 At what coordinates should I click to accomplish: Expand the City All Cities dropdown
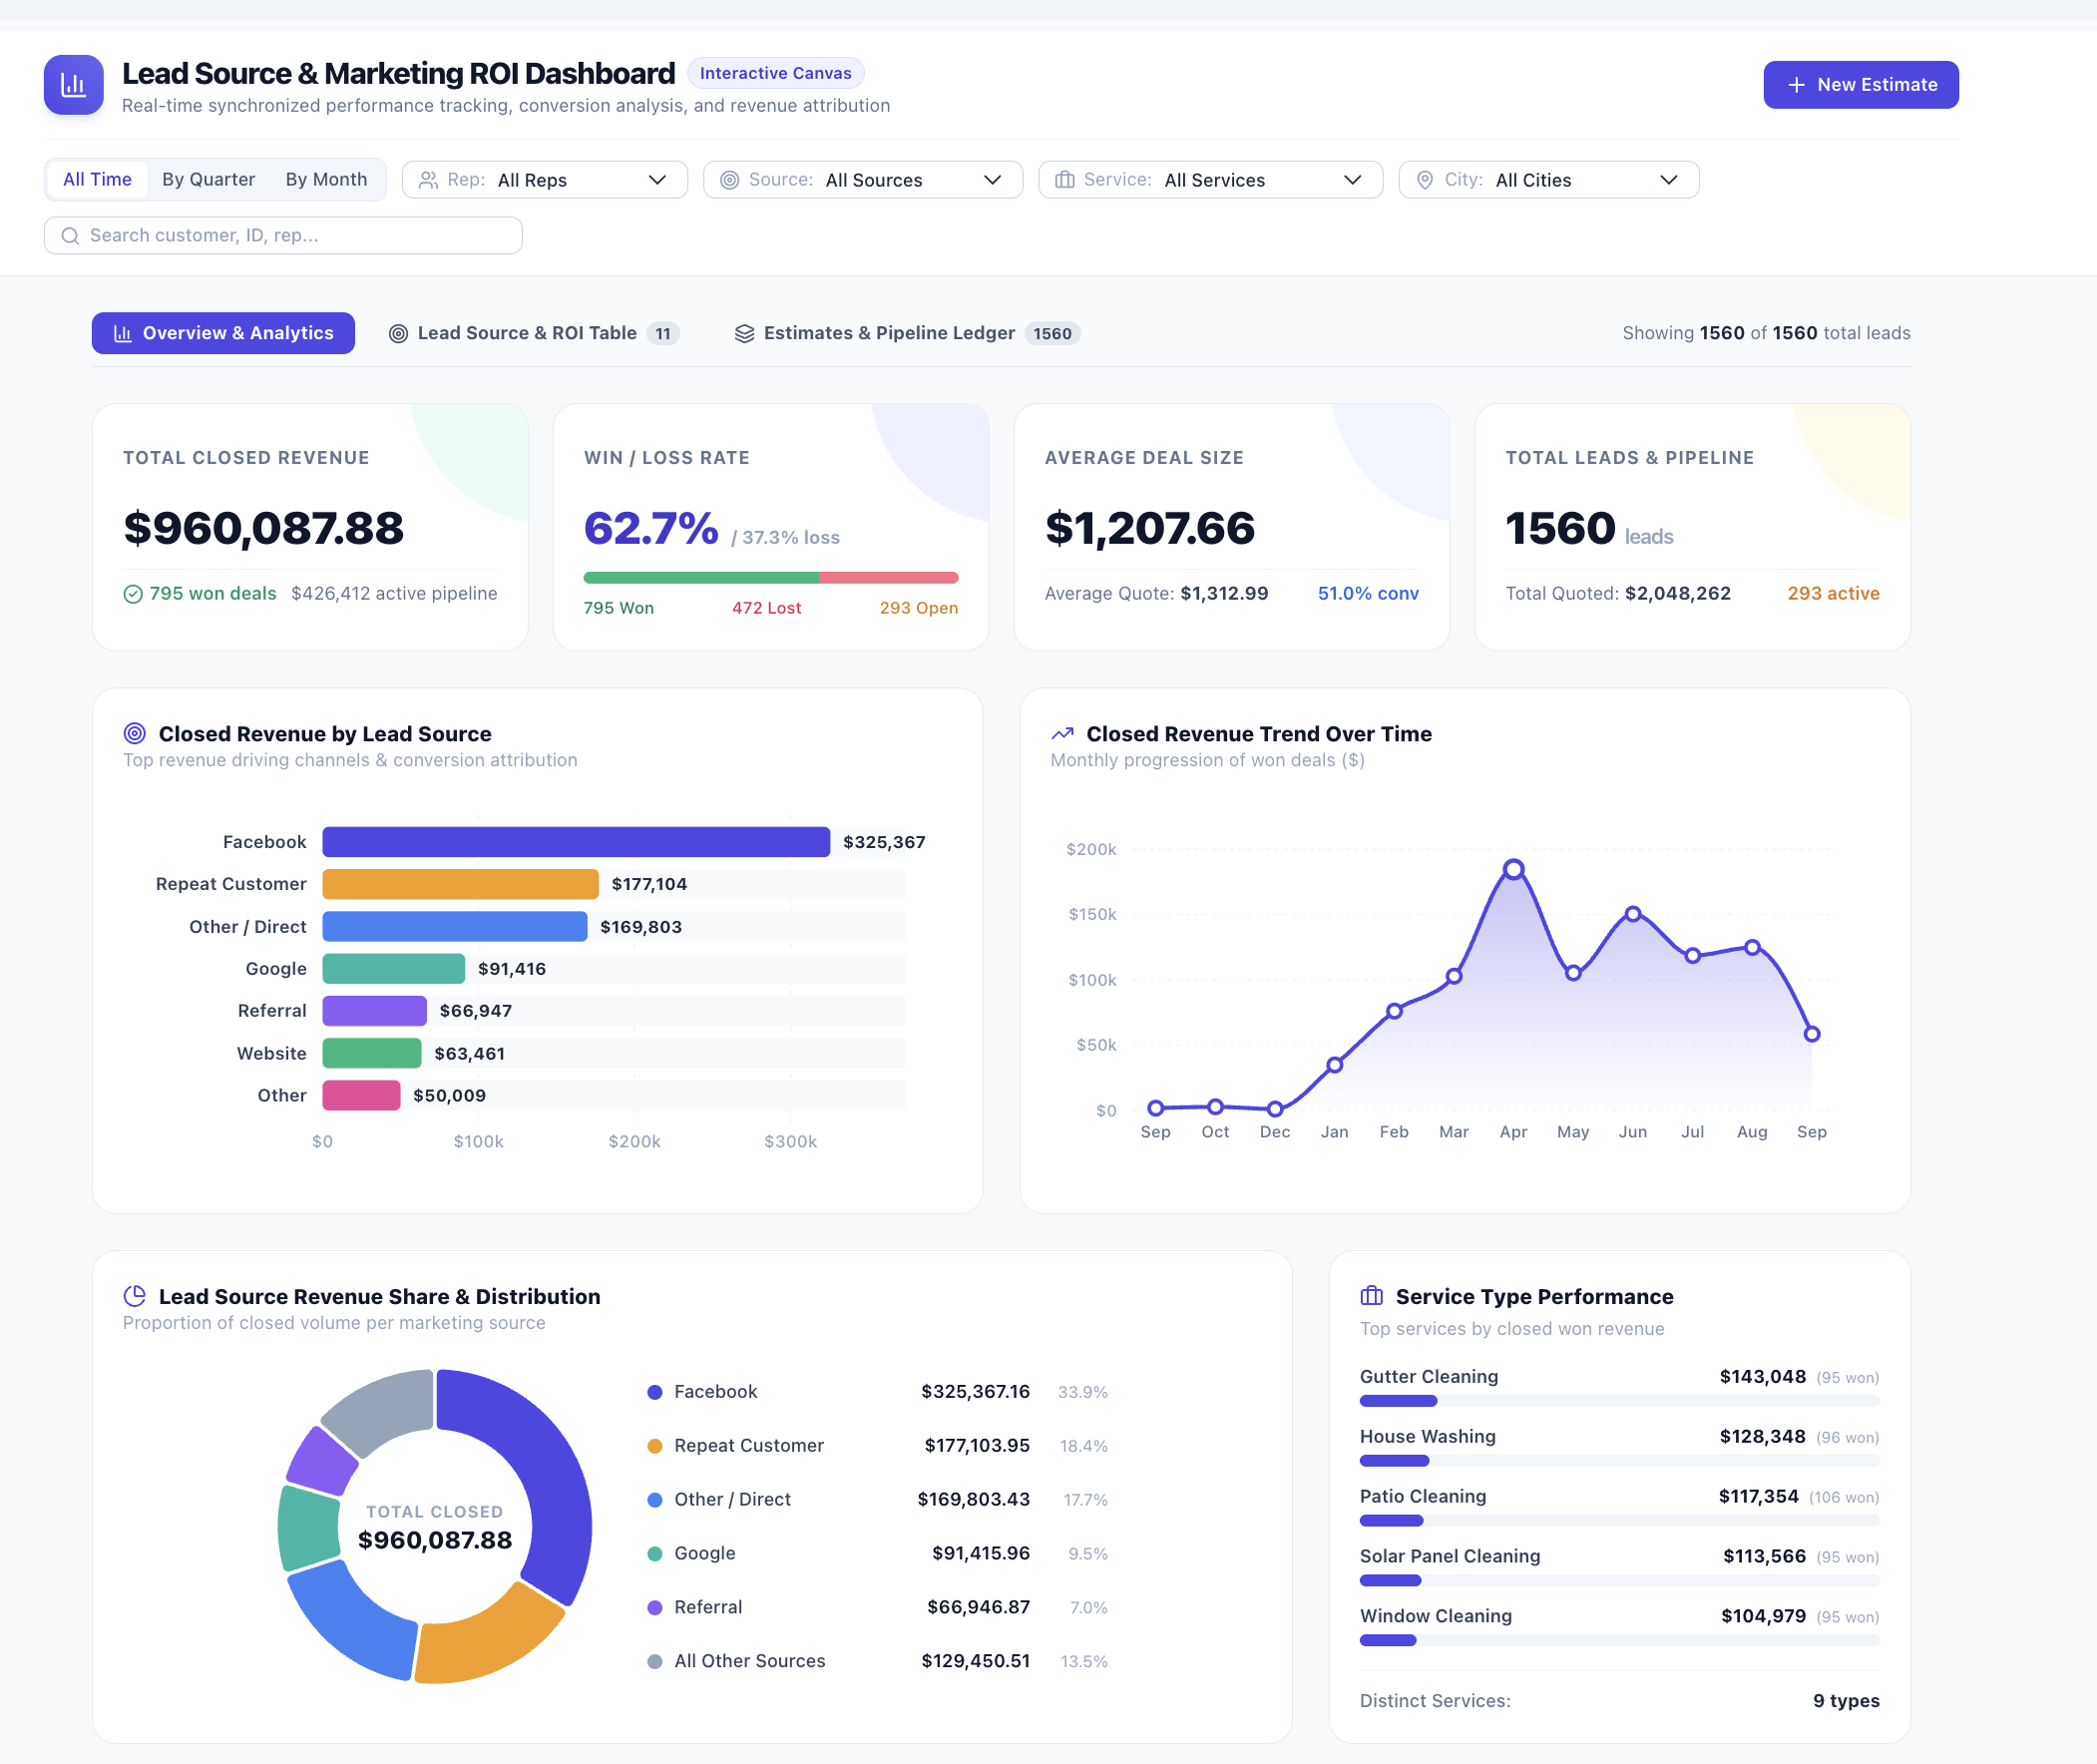pos(1549,180)
